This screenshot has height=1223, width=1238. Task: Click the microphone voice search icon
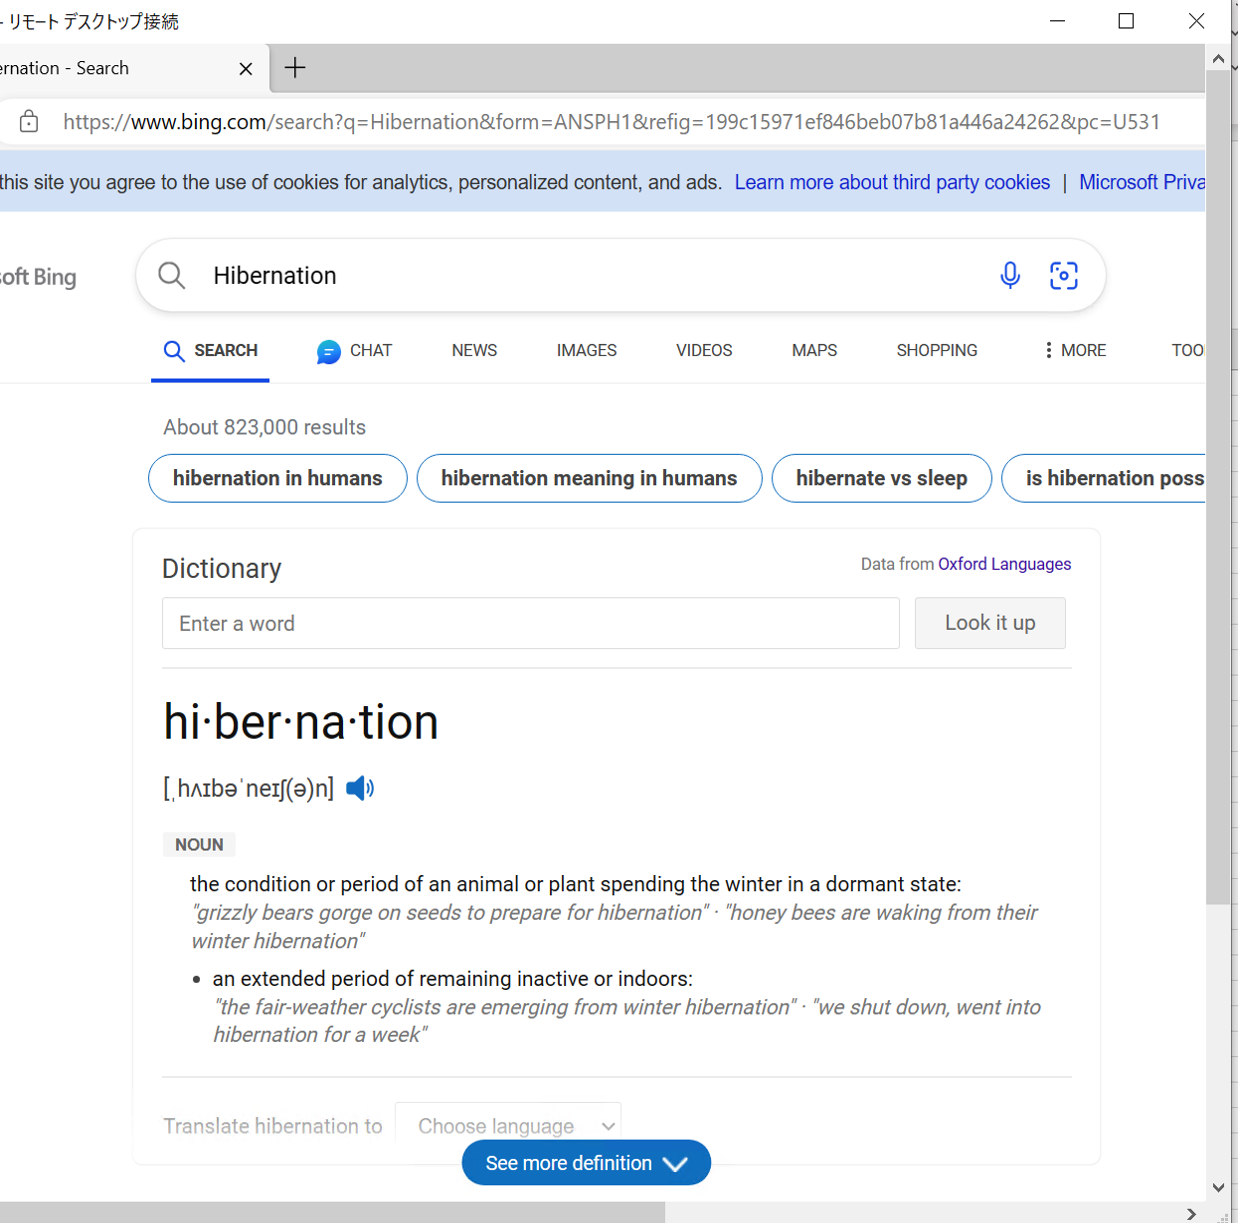[x=1010, y=275]
